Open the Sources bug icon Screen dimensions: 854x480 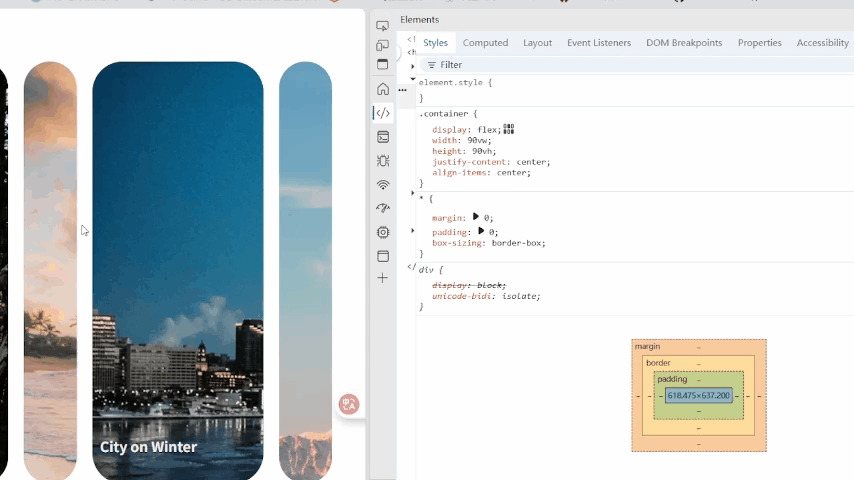point(383,161)
